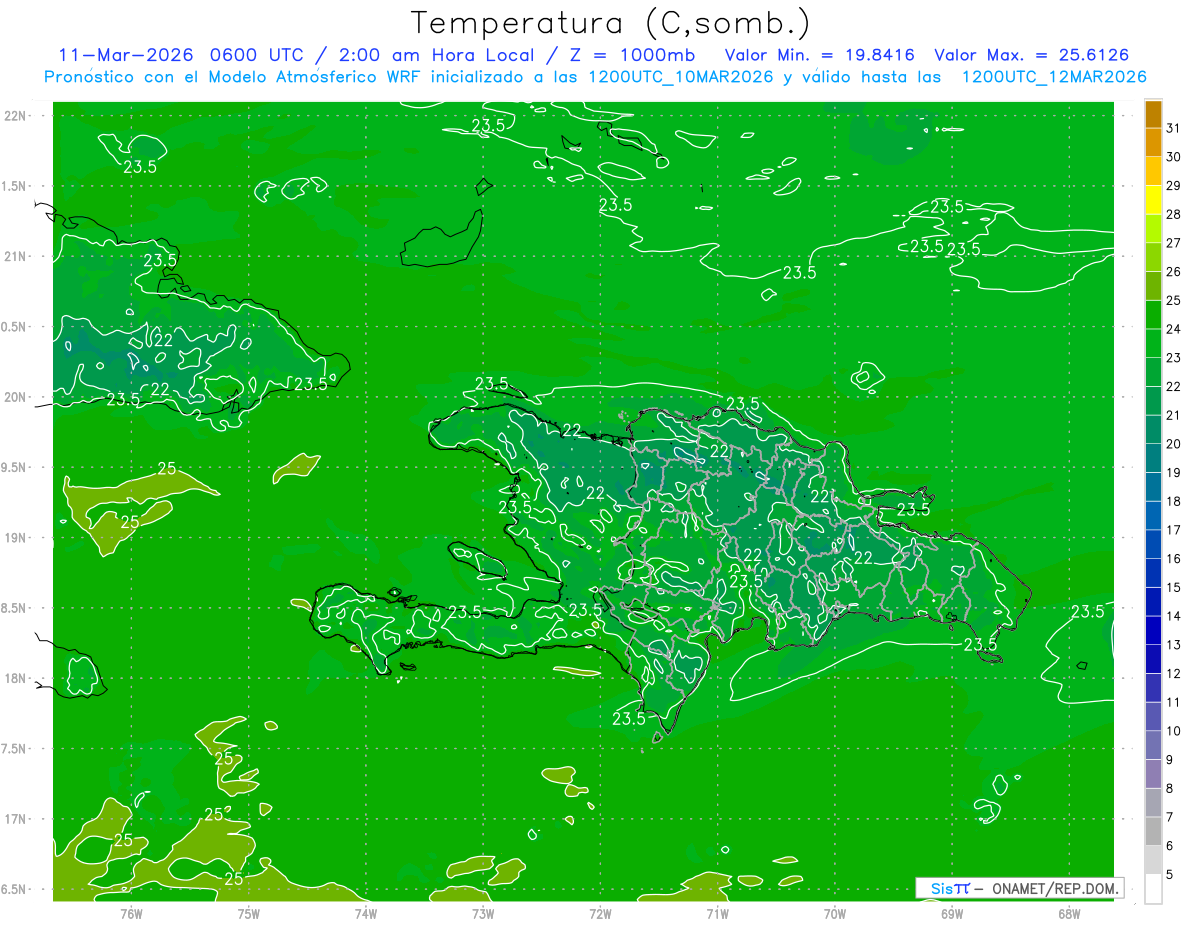
Task: Click the "Valor Min. = 19.8416" text
Action: point(819,55)
